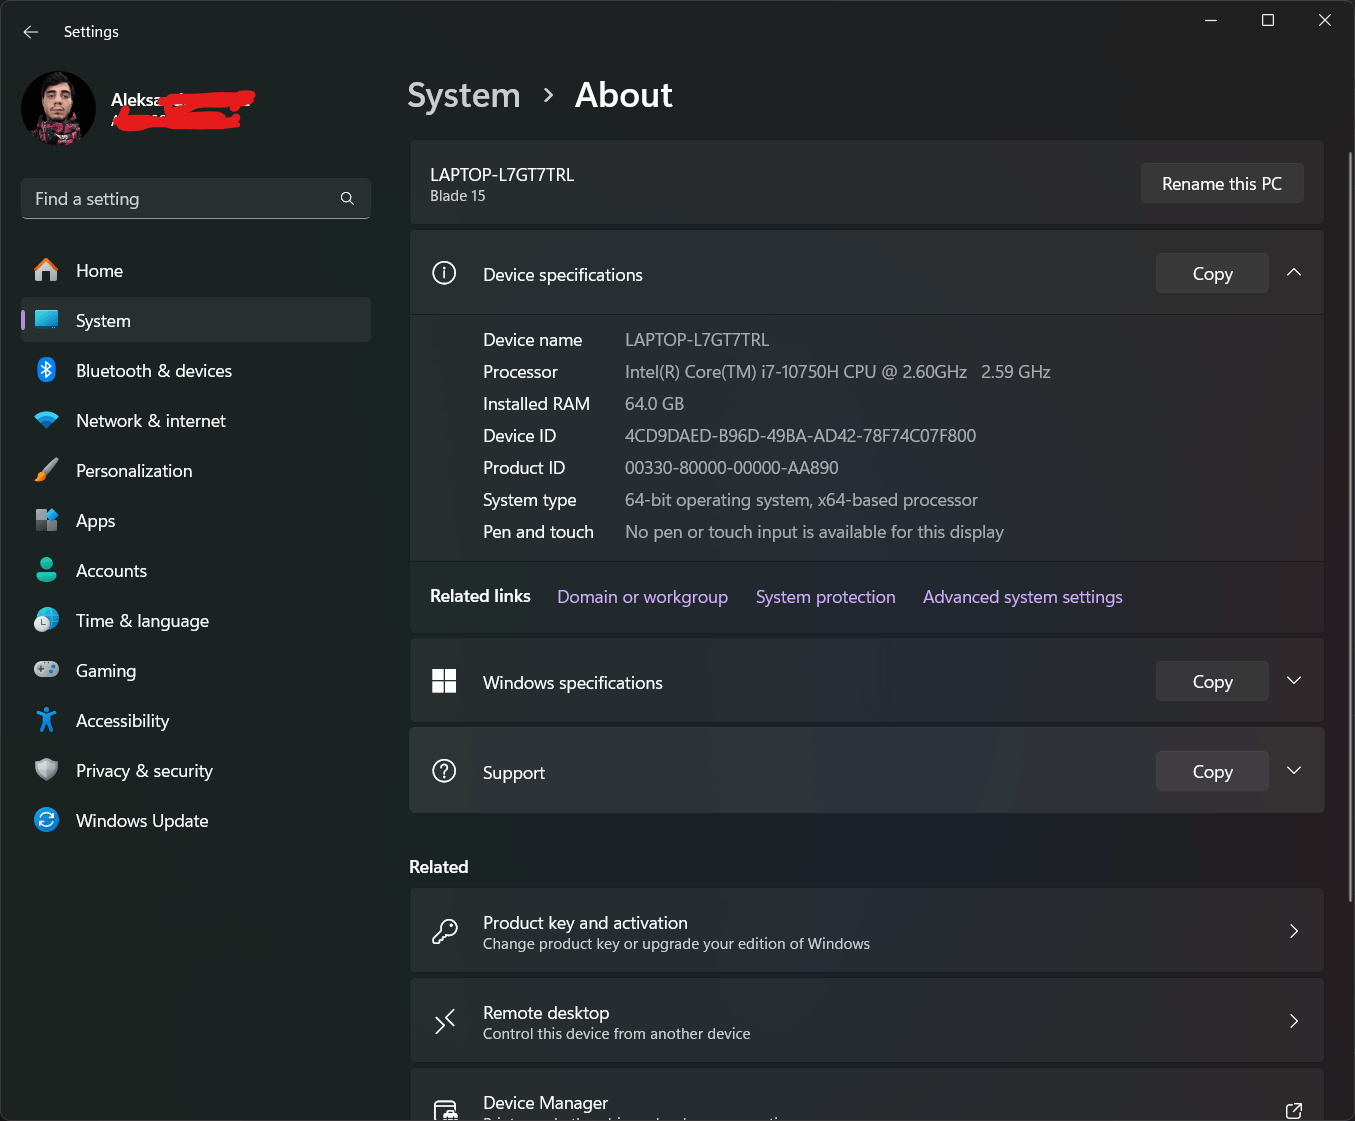The height and width of the screenshot is (1121, 1355).
Task: Click the Find a setting search field
Action: click(x=196, y=199)
